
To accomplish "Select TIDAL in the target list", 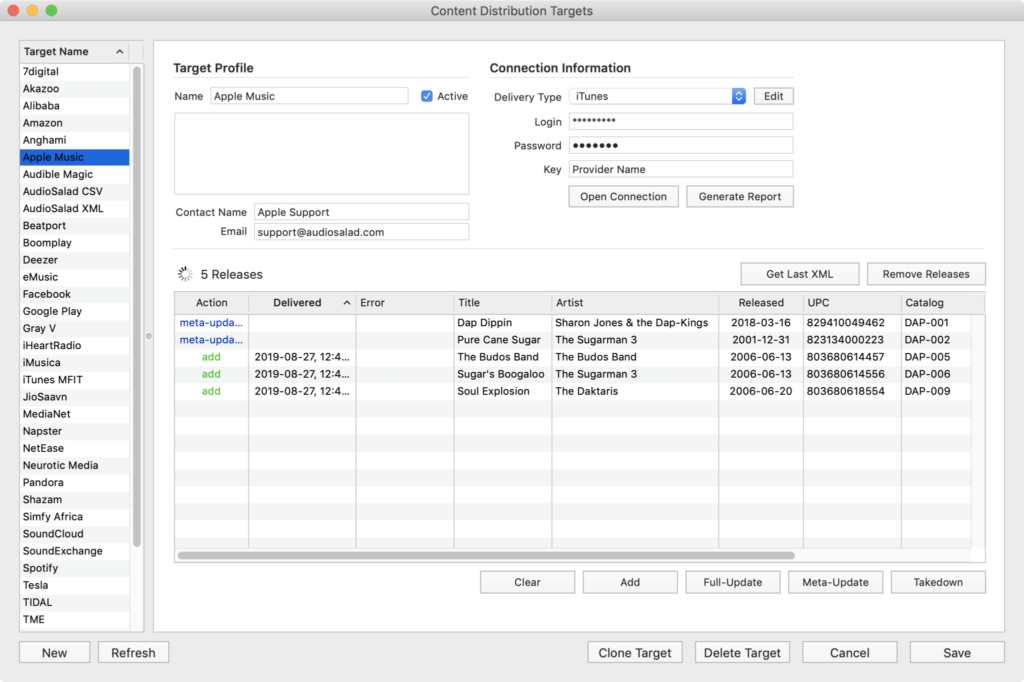I will [74, 602].
